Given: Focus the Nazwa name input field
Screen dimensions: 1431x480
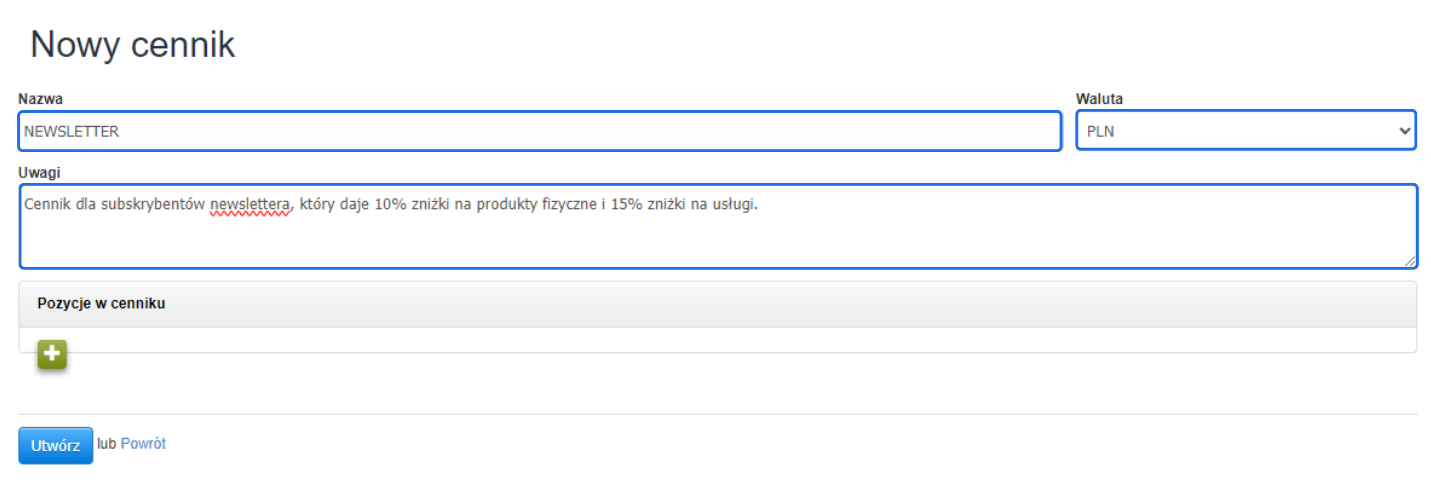Looking at the screenshot, I should pyautogui.click(x=540, y=131).
